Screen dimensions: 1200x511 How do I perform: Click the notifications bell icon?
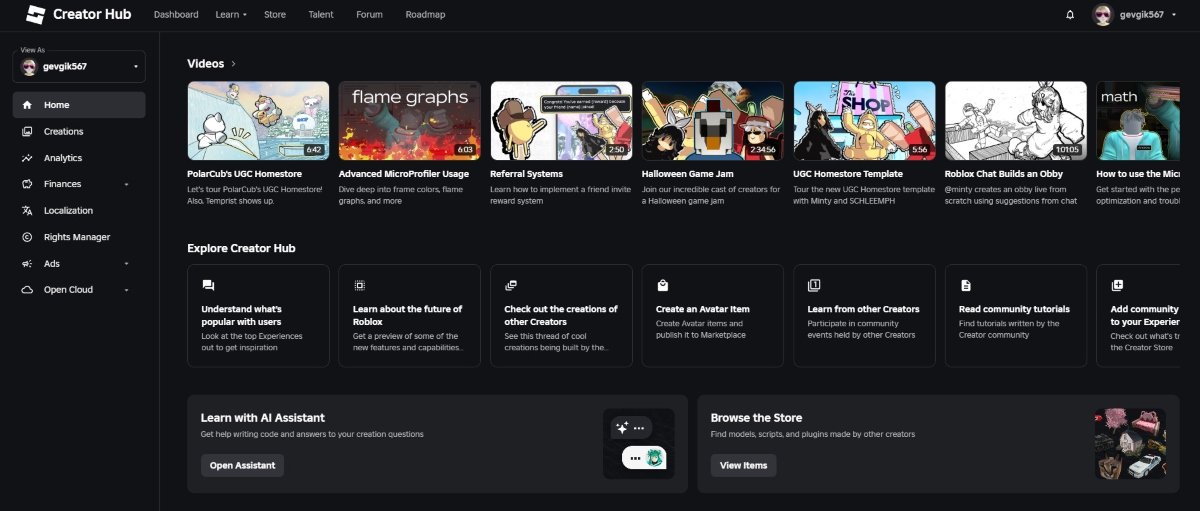pos(1070,15)
